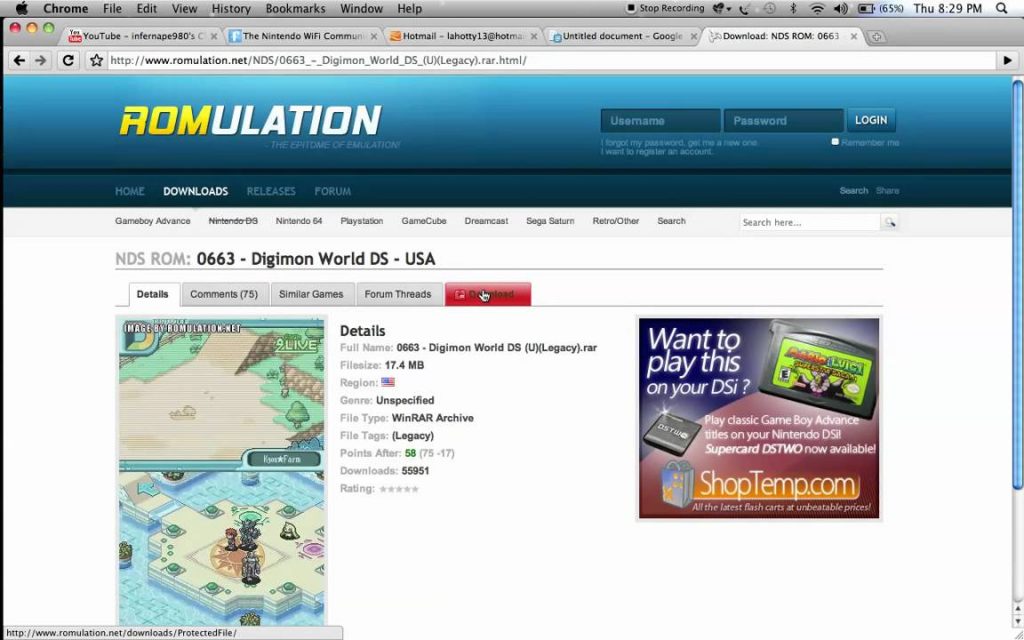Open the Bookmarks menu
The width and height of the screenshot is (1024, 640).
point(295,8)
